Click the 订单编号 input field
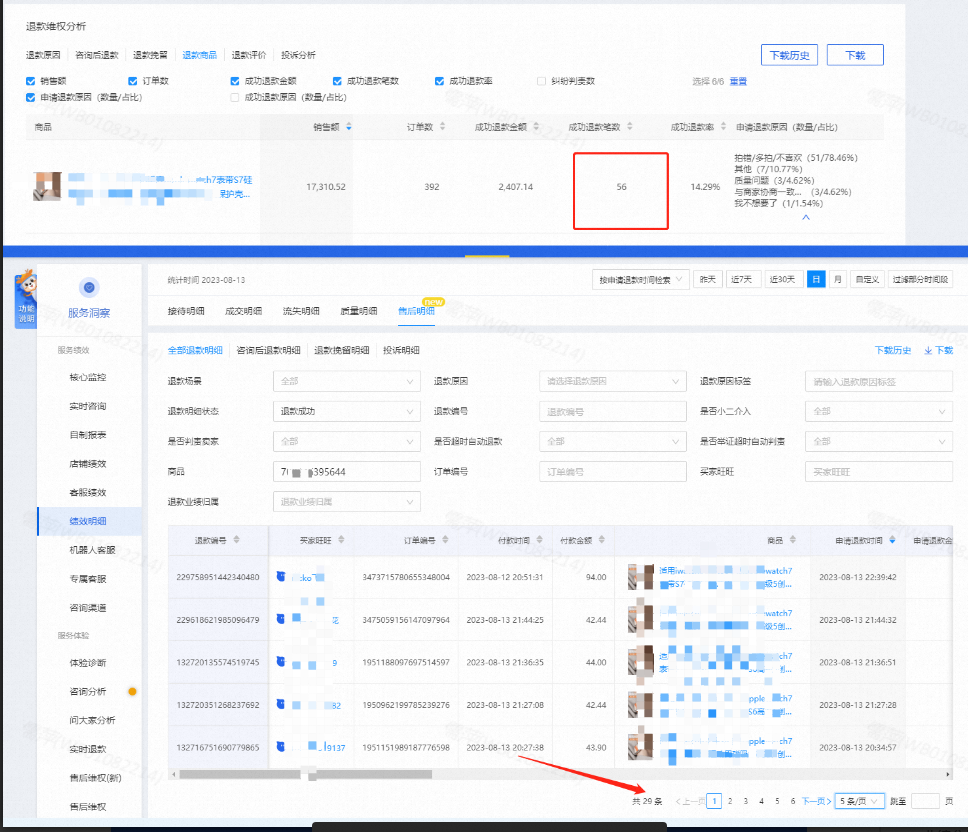Viewport: 968px width, 832px height. click(x=612, y=472)
